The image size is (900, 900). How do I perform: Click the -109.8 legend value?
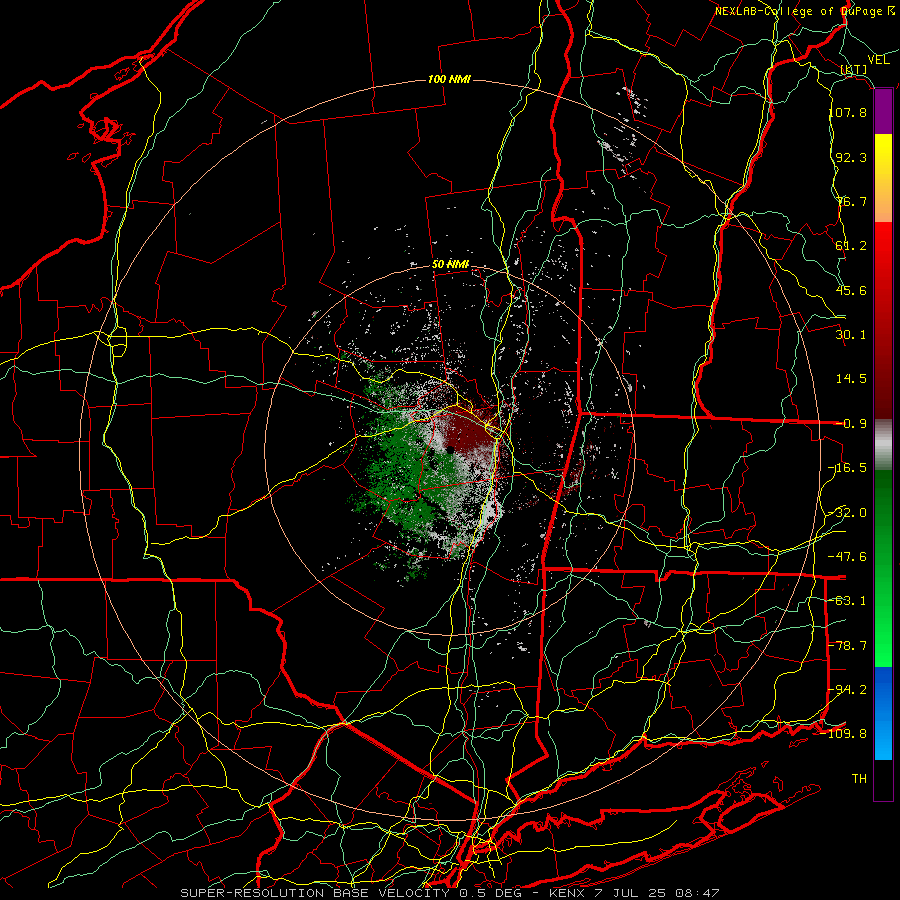pos(844,734)
